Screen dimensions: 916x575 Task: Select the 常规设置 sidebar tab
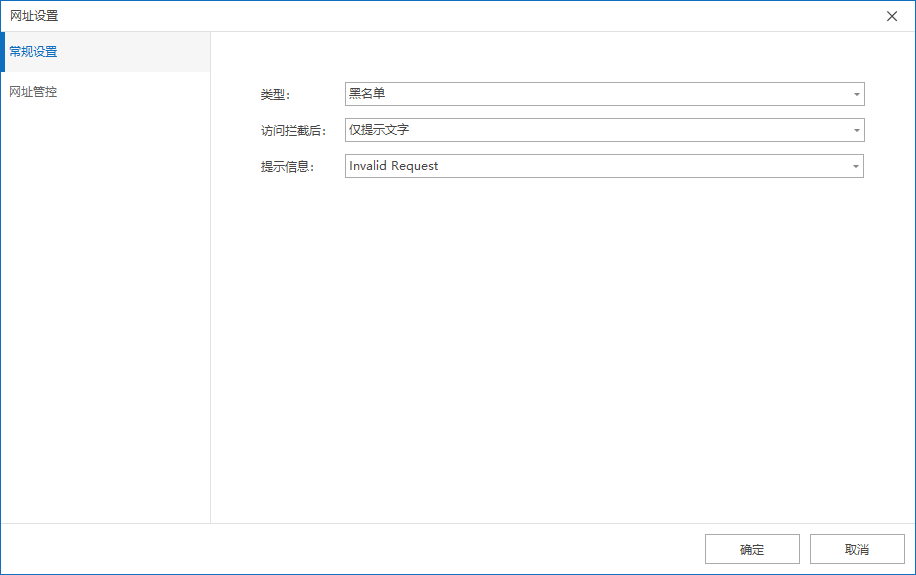click(106, 52)
